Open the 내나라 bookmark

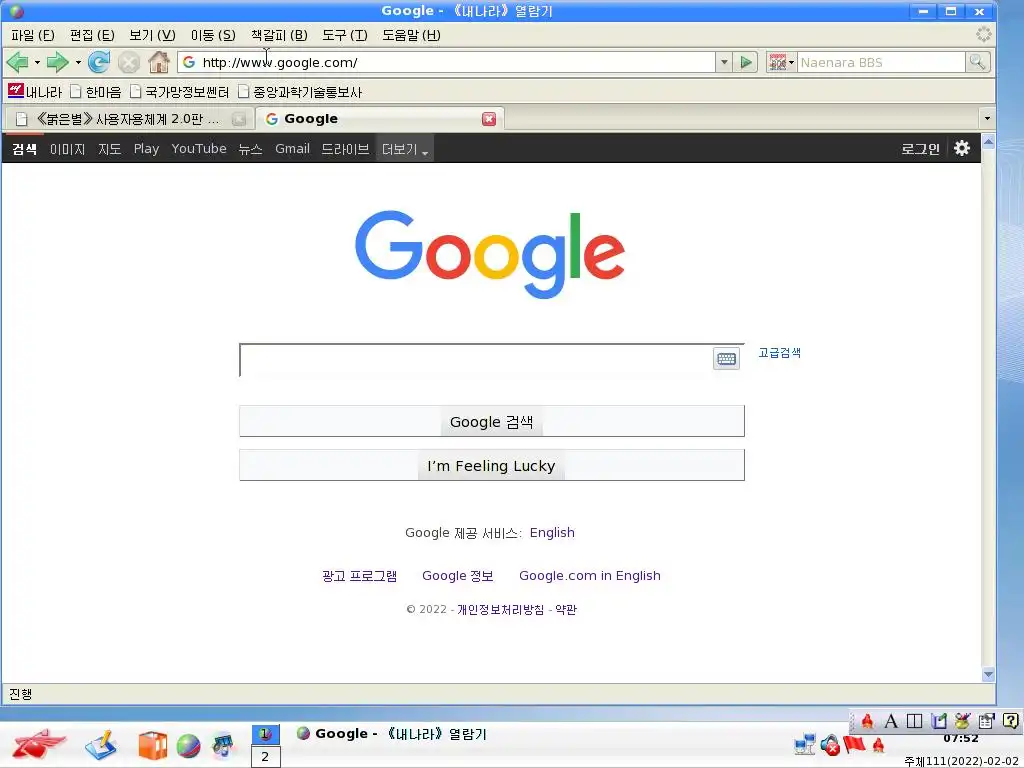pyautogui.click(x=35, y=91)
